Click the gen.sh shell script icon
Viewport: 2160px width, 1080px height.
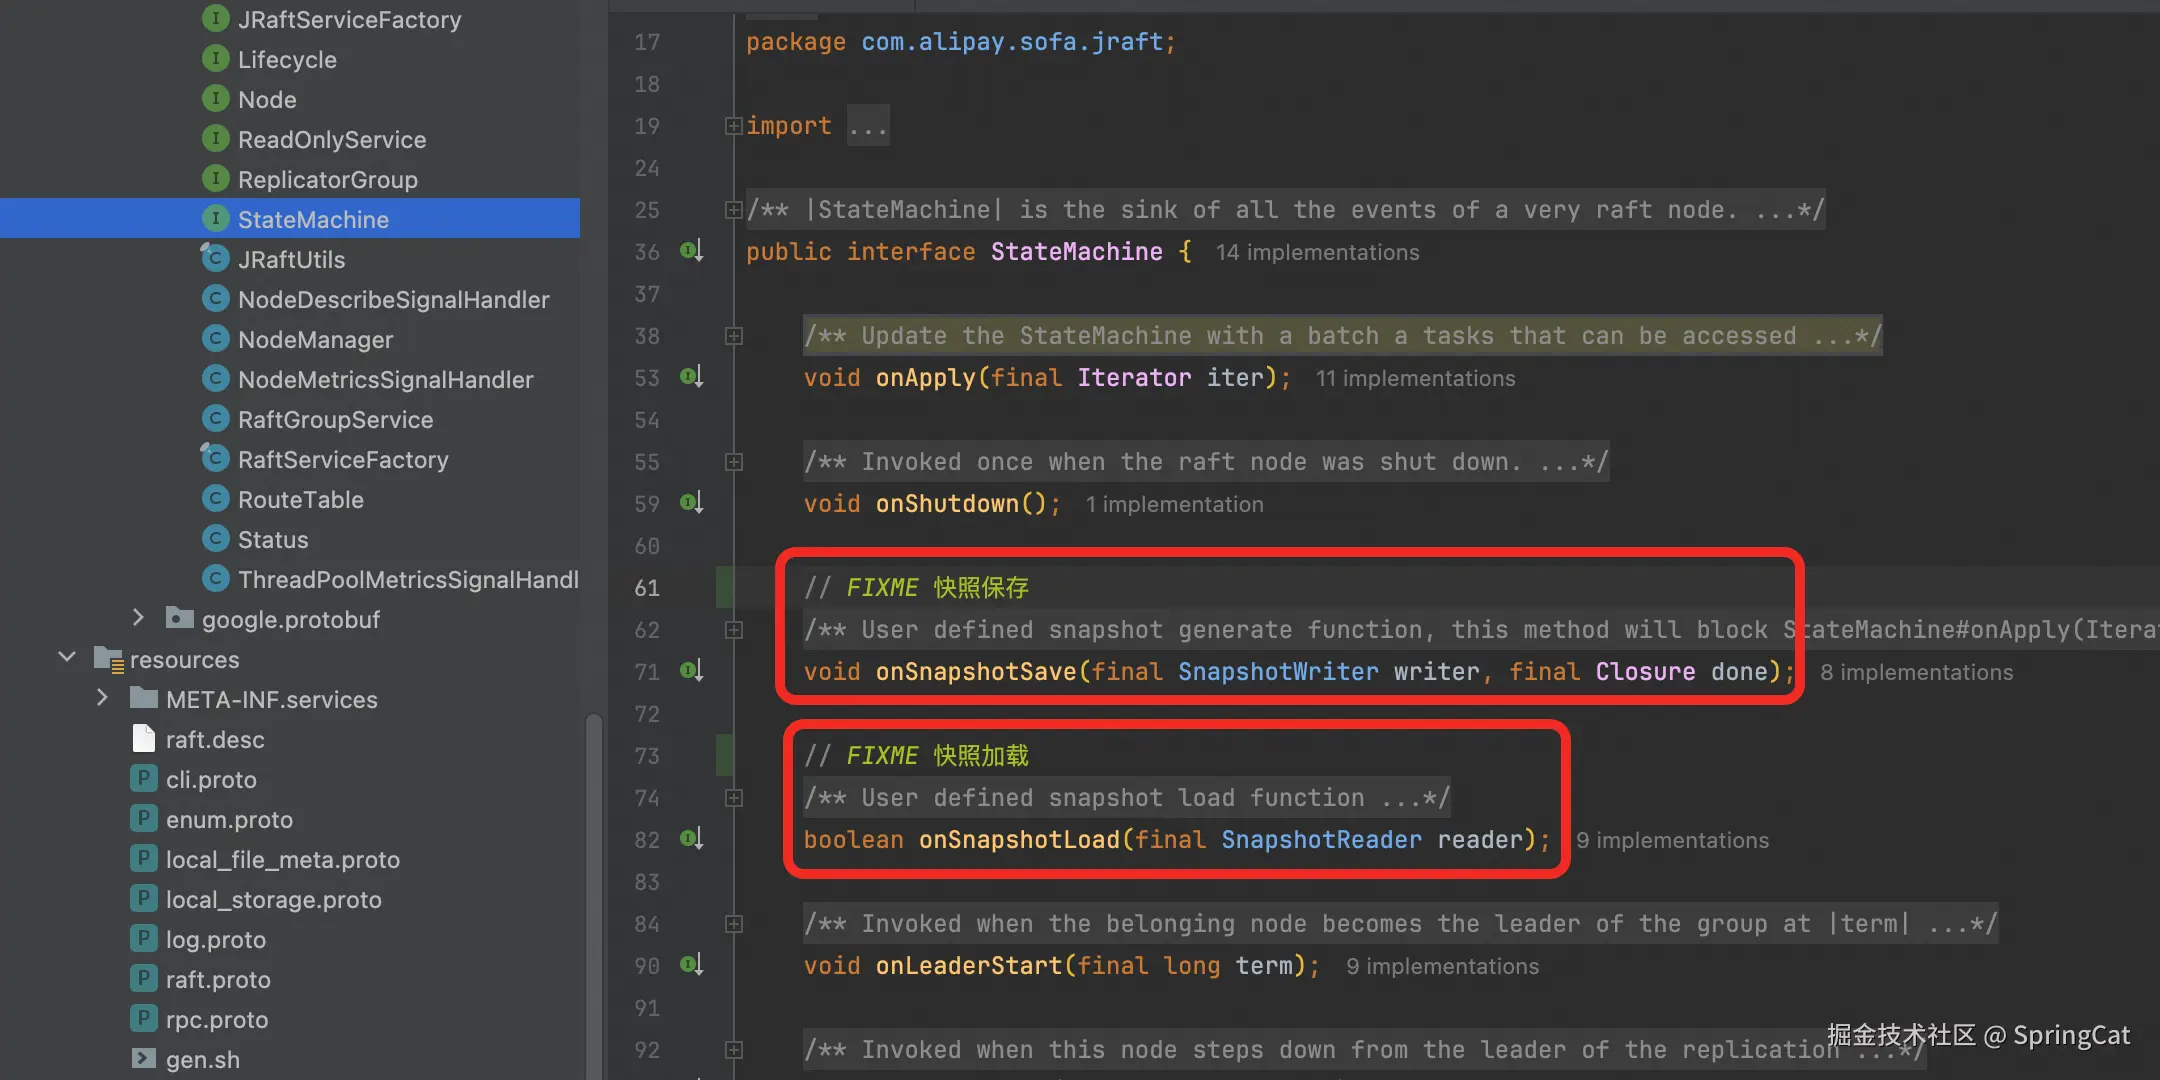pyautogui.click(x=143, y=1059)
